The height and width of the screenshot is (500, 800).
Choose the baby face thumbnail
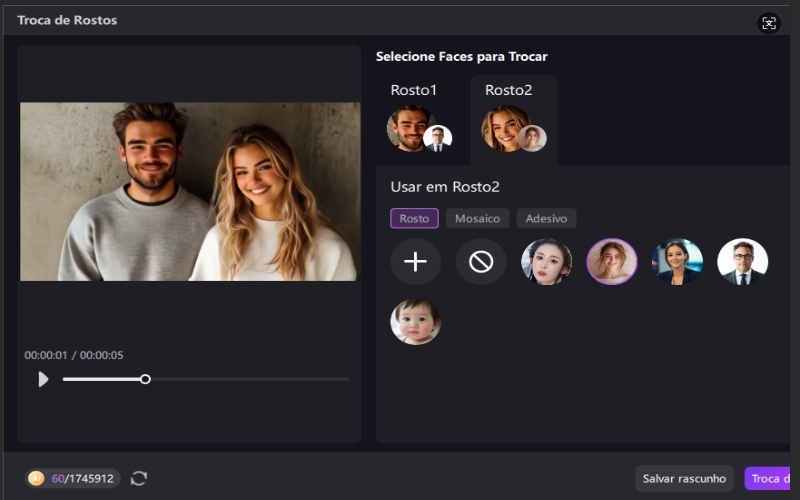(415, 321)
